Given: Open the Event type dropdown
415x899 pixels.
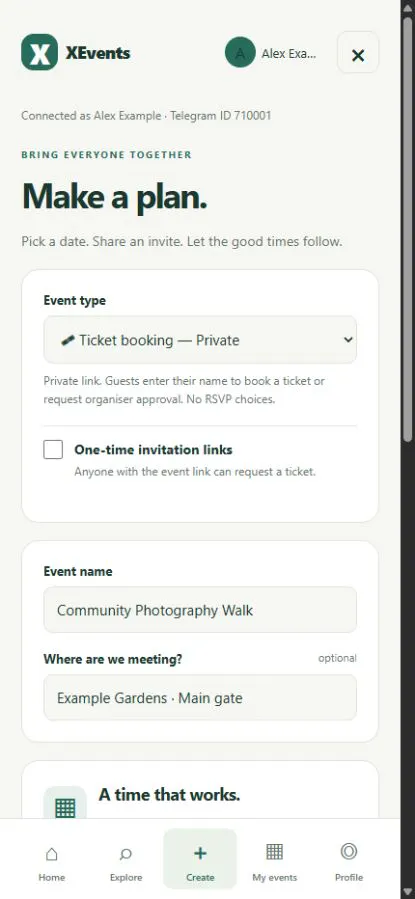Looking at the screenshot, I should tap(200, 339).
